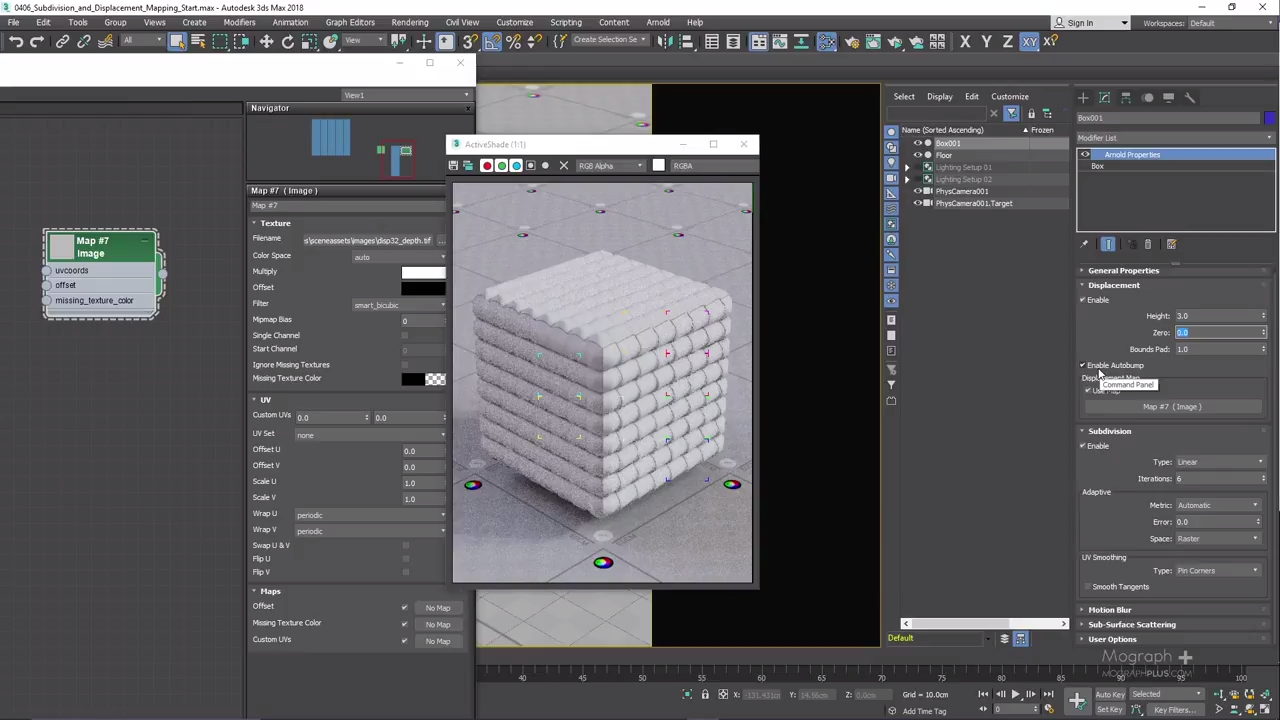The height and width of the screenshot is (720, 1280).
Task: Open the Rendering menu
Action: click(x=410, y=22)
